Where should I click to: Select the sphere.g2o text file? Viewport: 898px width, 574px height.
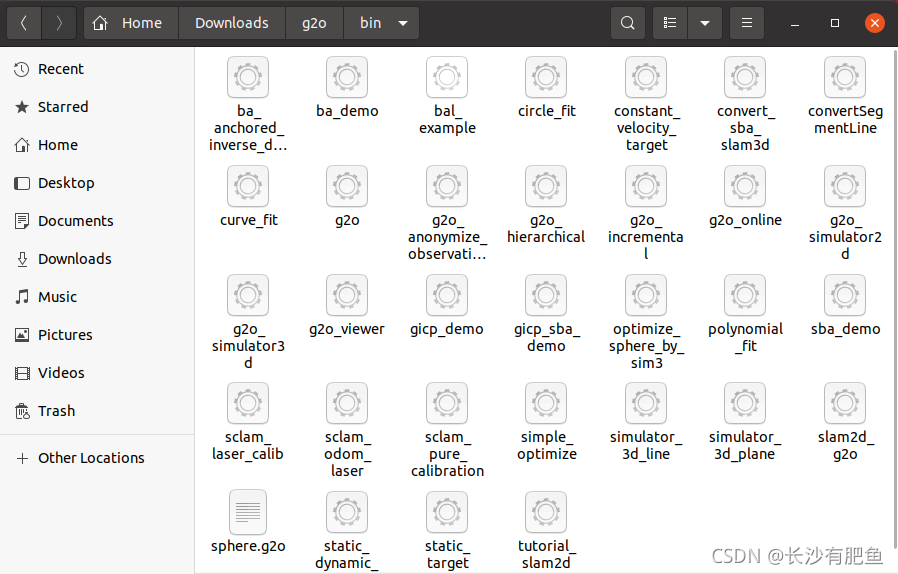[x=248, y=512]
